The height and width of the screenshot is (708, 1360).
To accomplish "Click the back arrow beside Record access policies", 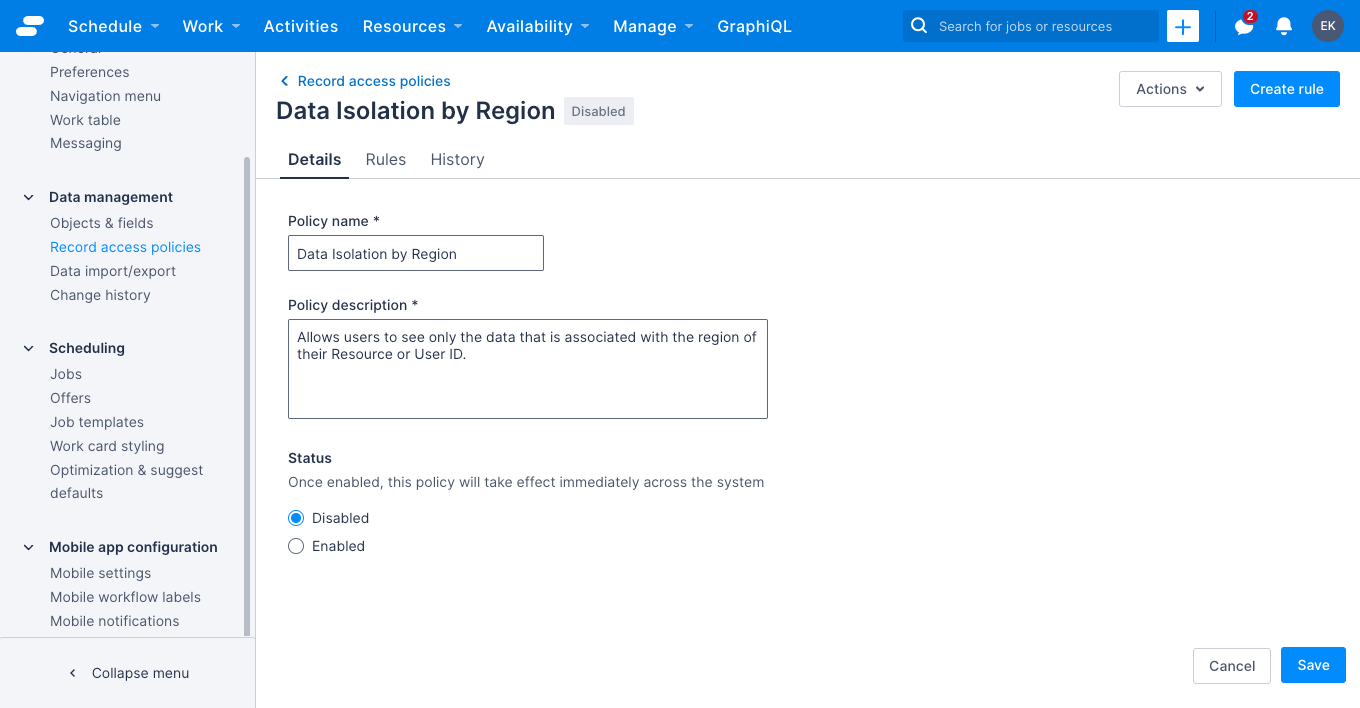I will tap(283, 81).
